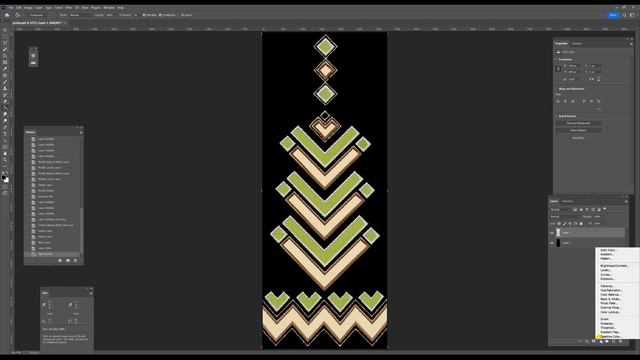The image size is (640, 360).
Task: Choose Curves from adjustment menu
Action: pyautogui.click(x=606, y=275)
